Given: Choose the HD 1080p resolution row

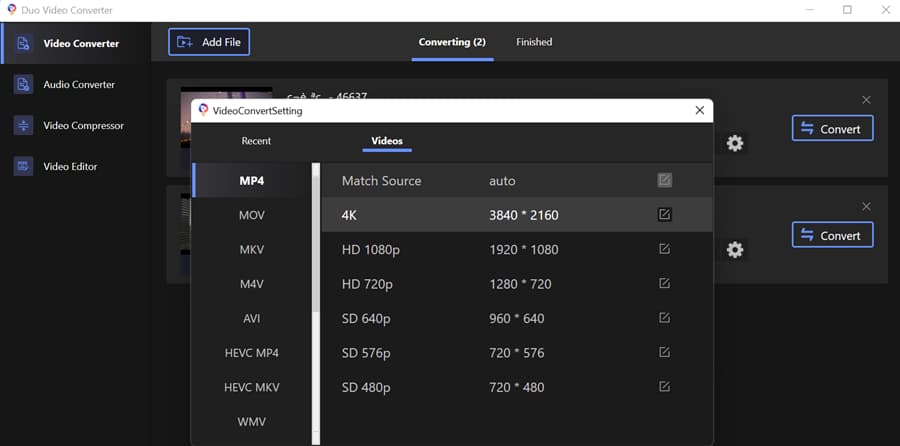Looking at the screenshot, I should tap(517, 249).
